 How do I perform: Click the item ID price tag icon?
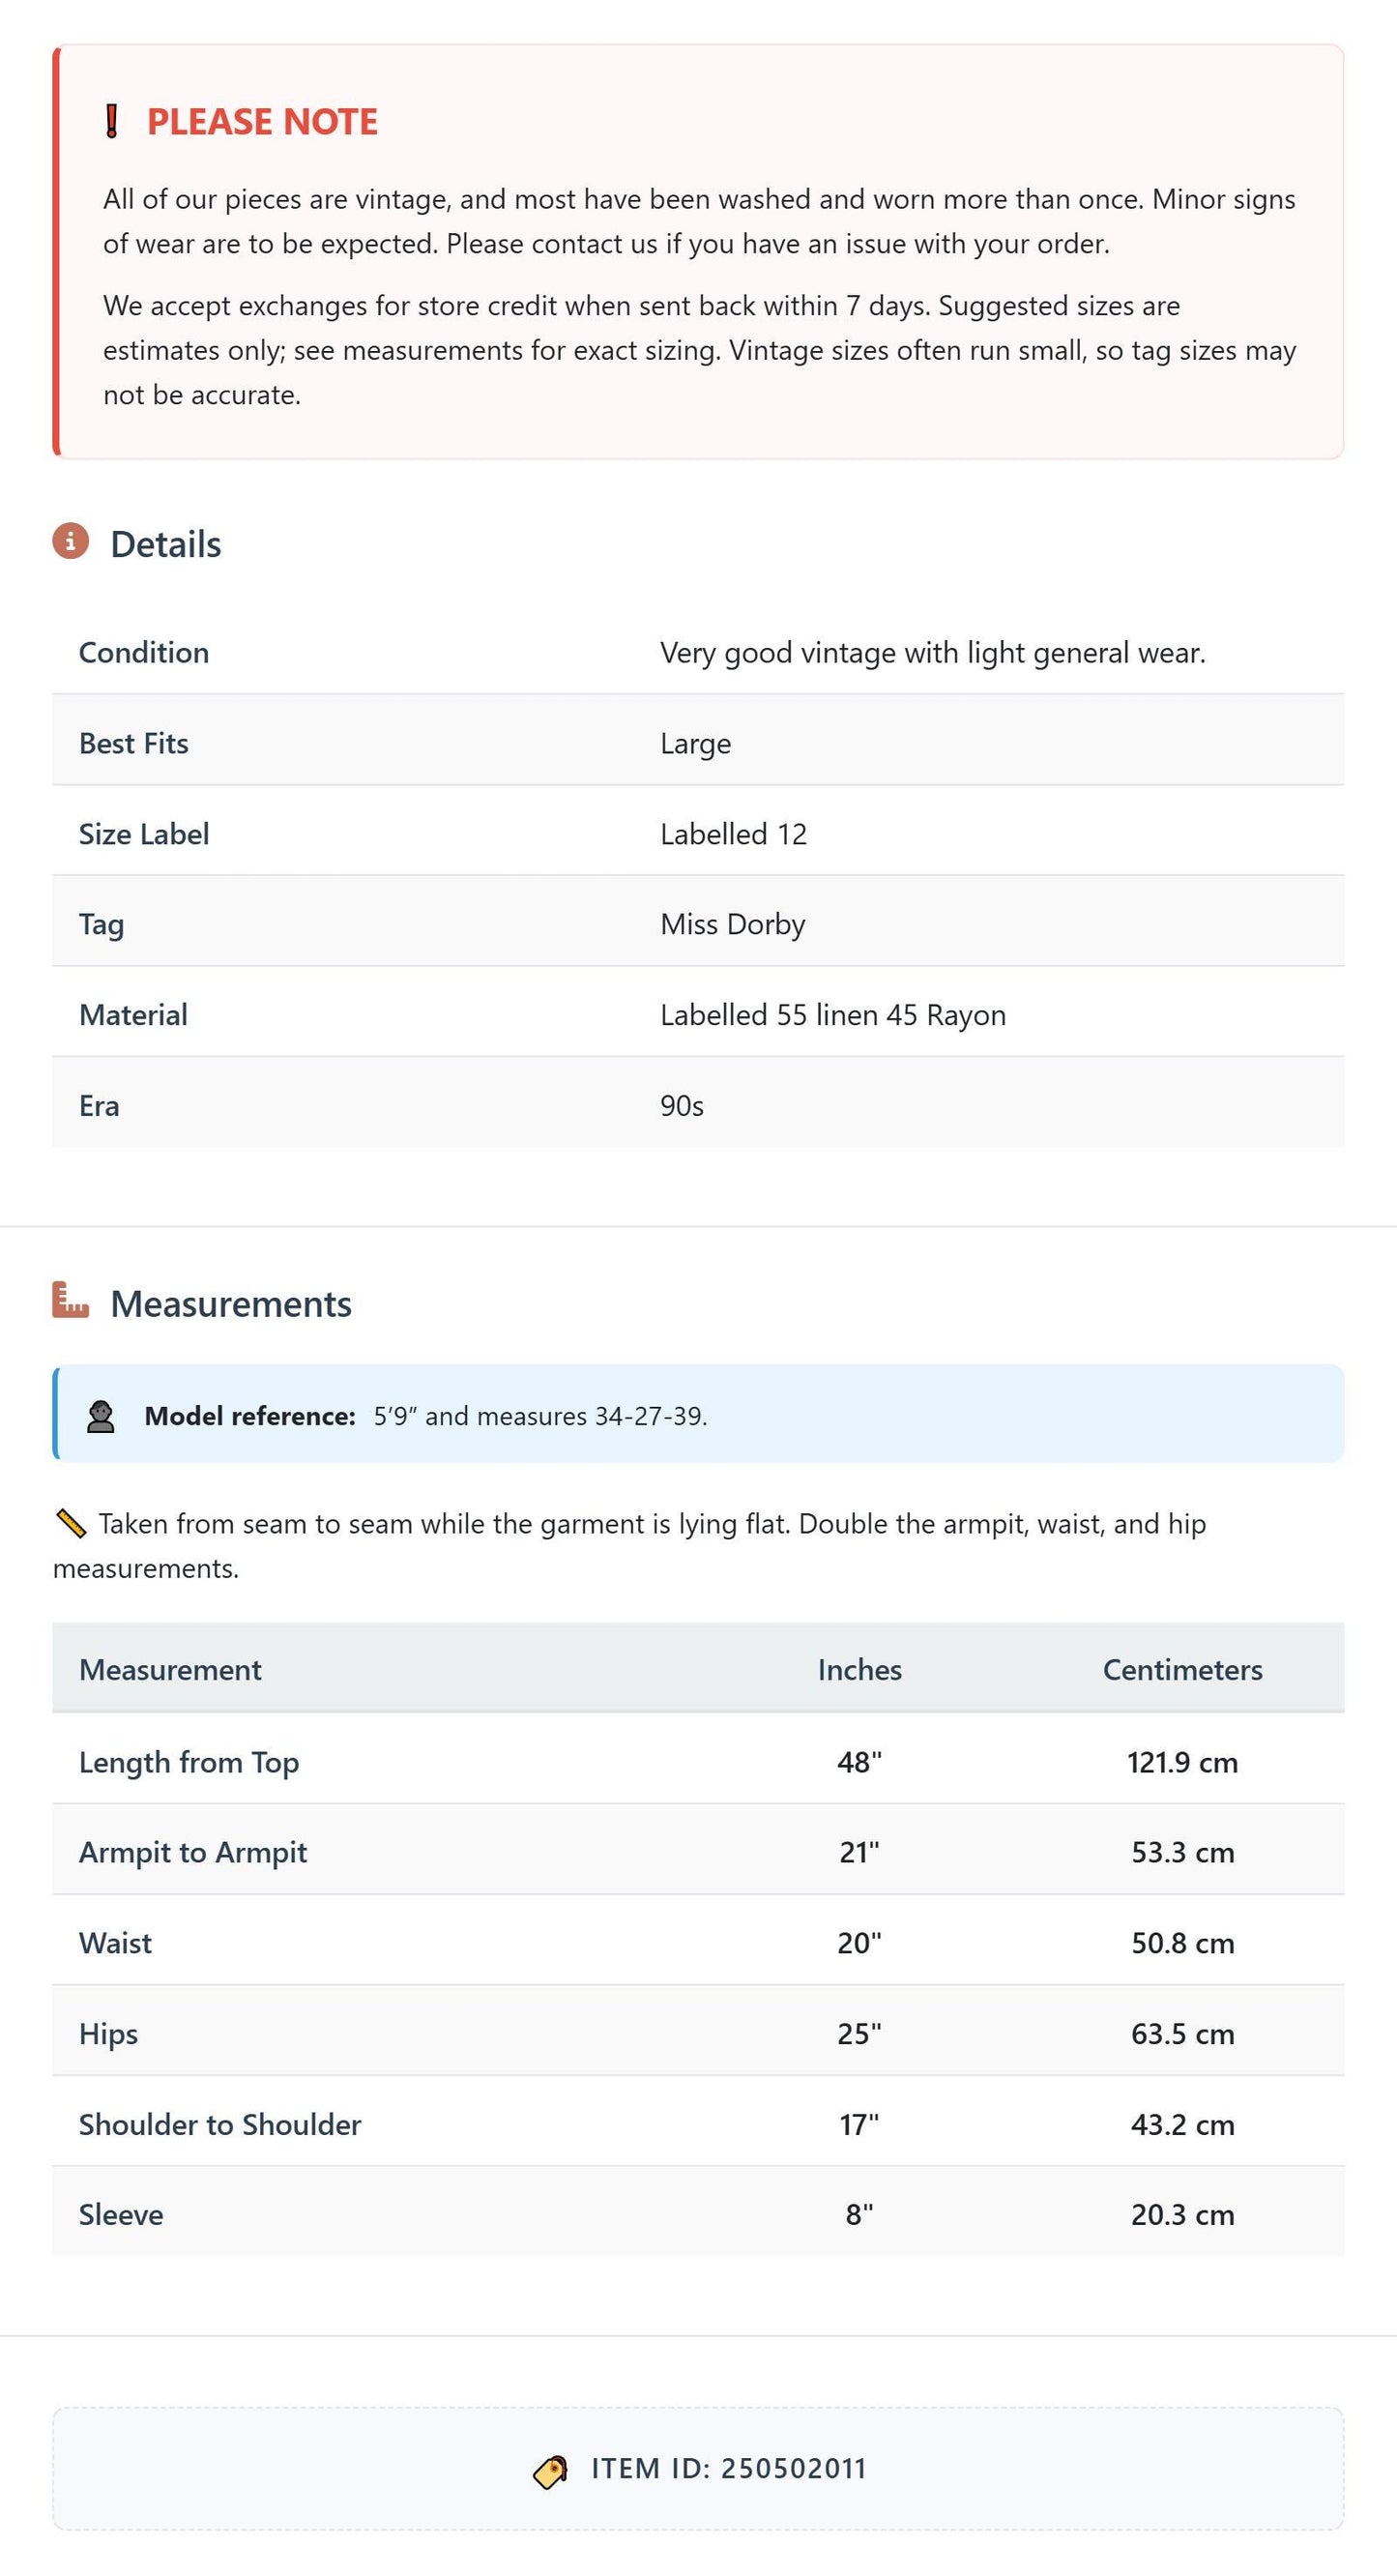click(x=550, y=2470)
